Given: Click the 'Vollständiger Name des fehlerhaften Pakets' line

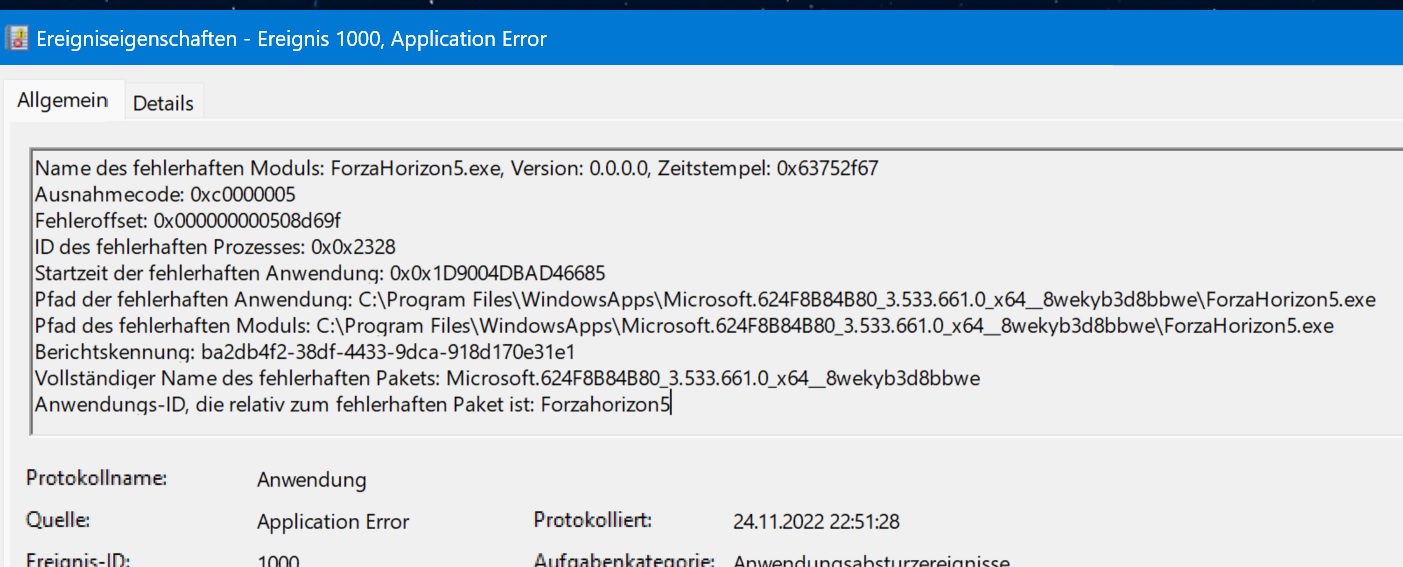Looking at the screenshot, I should [x=507, y=378].
